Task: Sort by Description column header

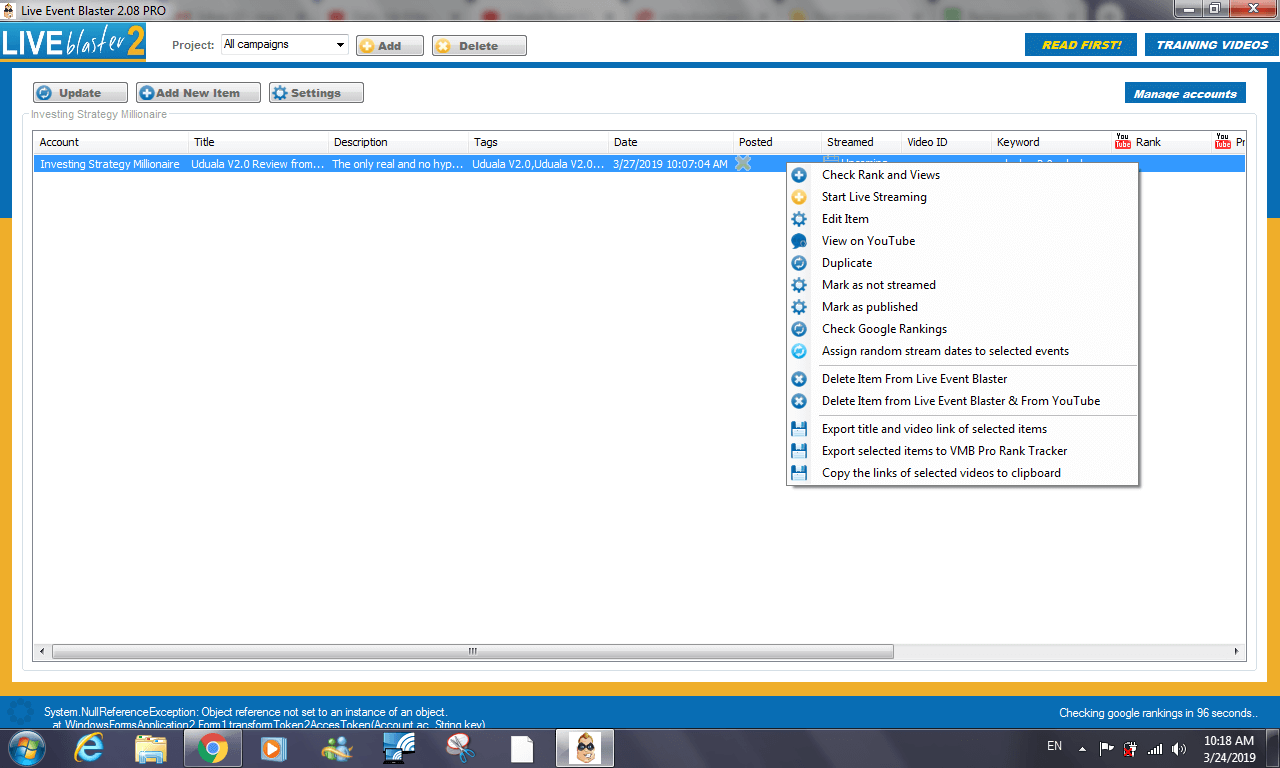Action: tap(399, 142)
